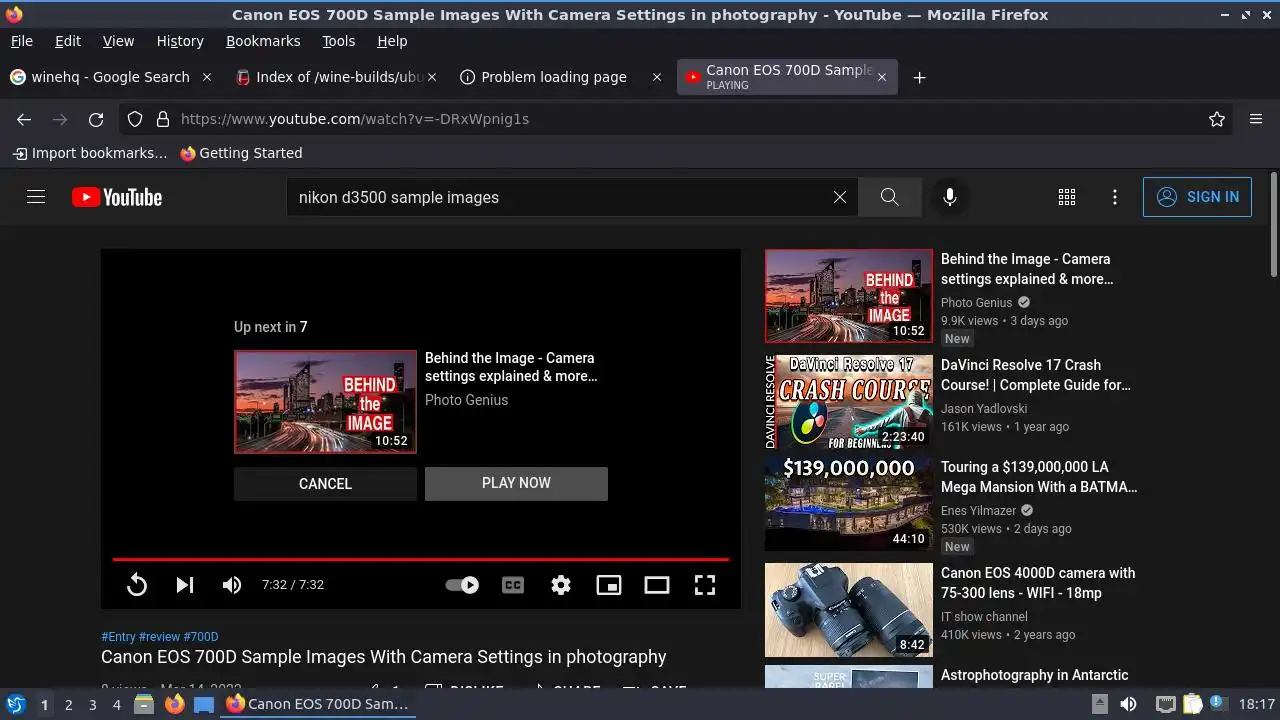
Task: Activate the miniplayer
Action: click(609, 585)
